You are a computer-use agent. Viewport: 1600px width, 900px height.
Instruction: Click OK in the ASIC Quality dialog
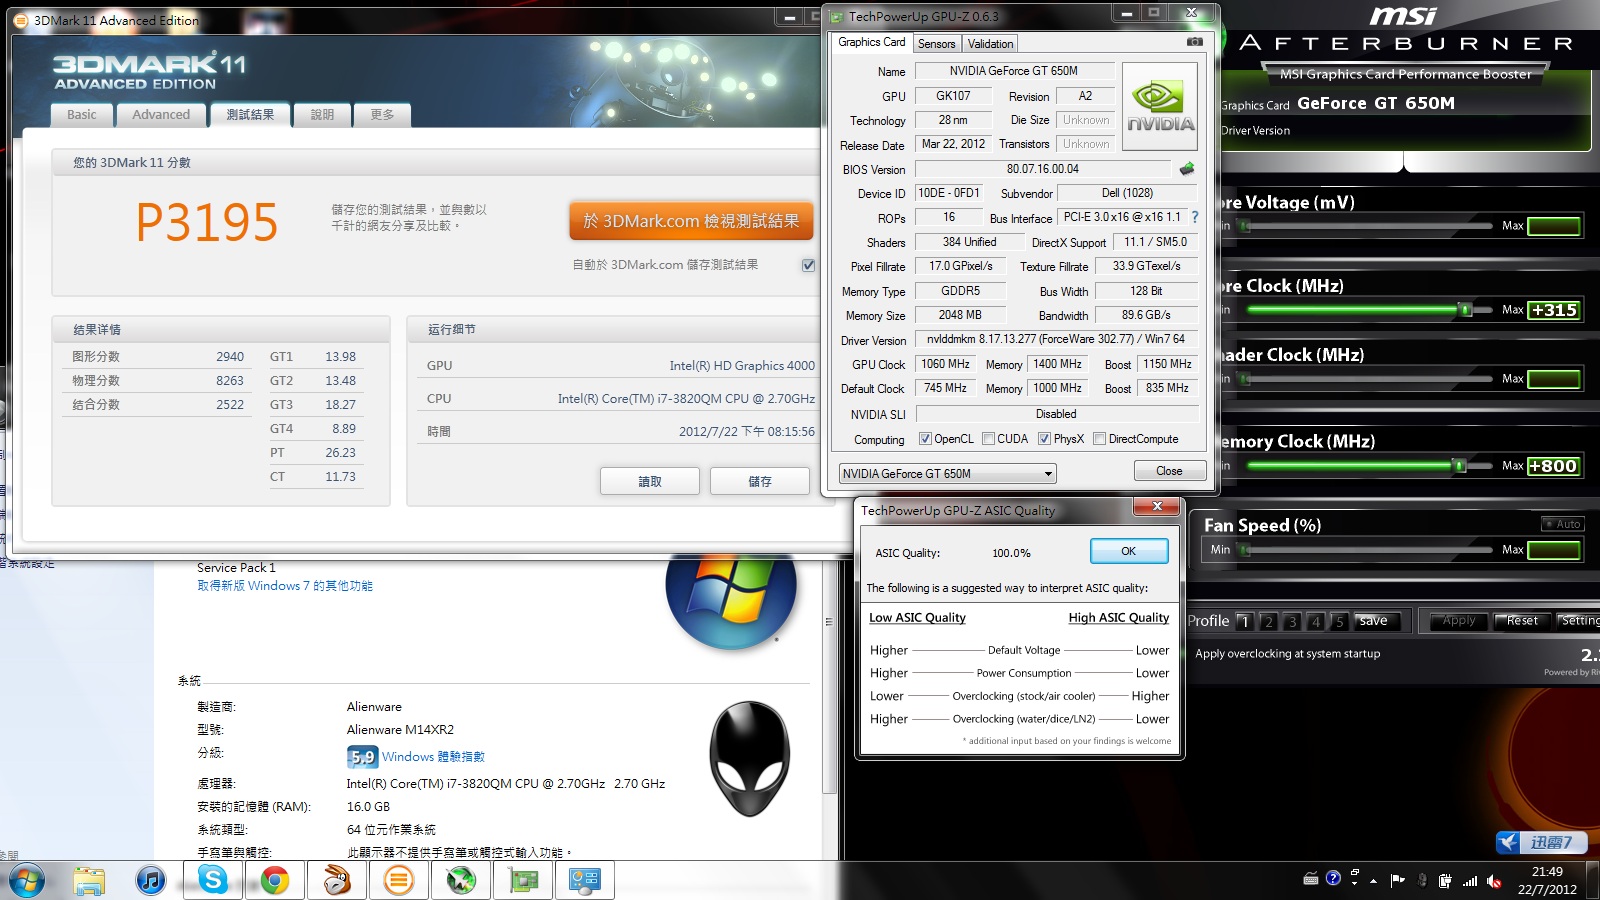pos(1128,551)
